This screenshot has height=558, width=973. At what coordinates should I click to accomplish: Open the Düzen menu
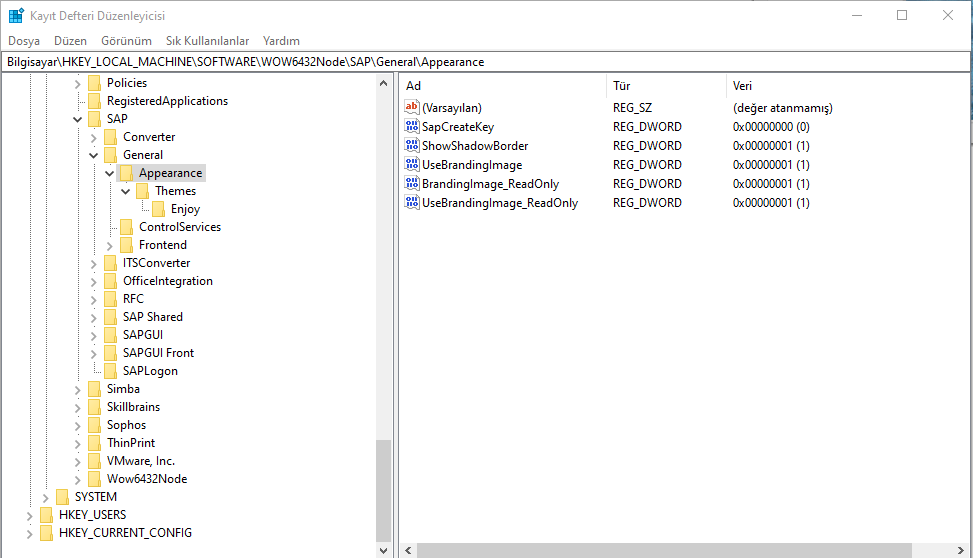point(70,41)
